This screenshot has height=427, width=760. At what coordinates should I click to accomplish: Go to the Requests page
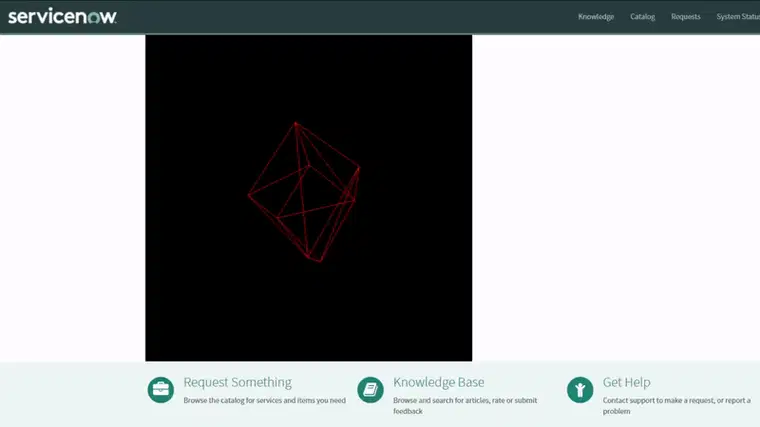685,16
